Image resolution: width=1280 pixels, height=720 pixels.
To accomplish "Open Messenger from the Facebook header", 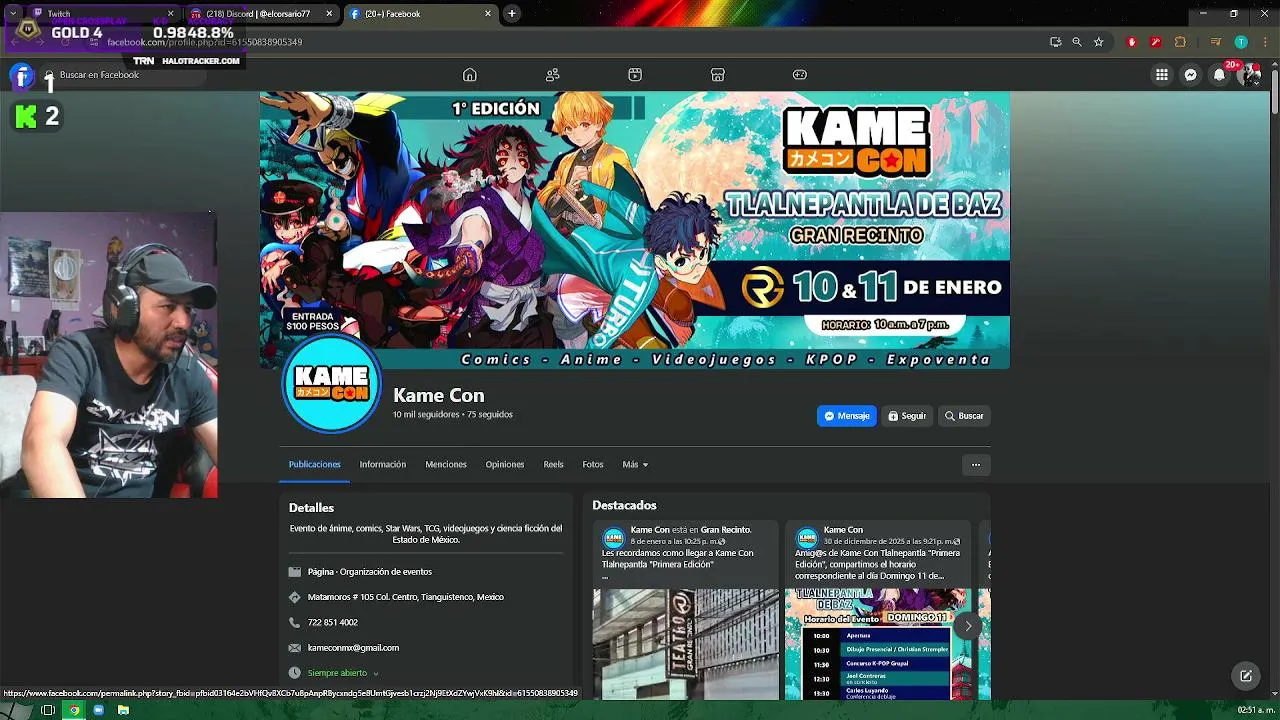I will tap(1190, 75).
